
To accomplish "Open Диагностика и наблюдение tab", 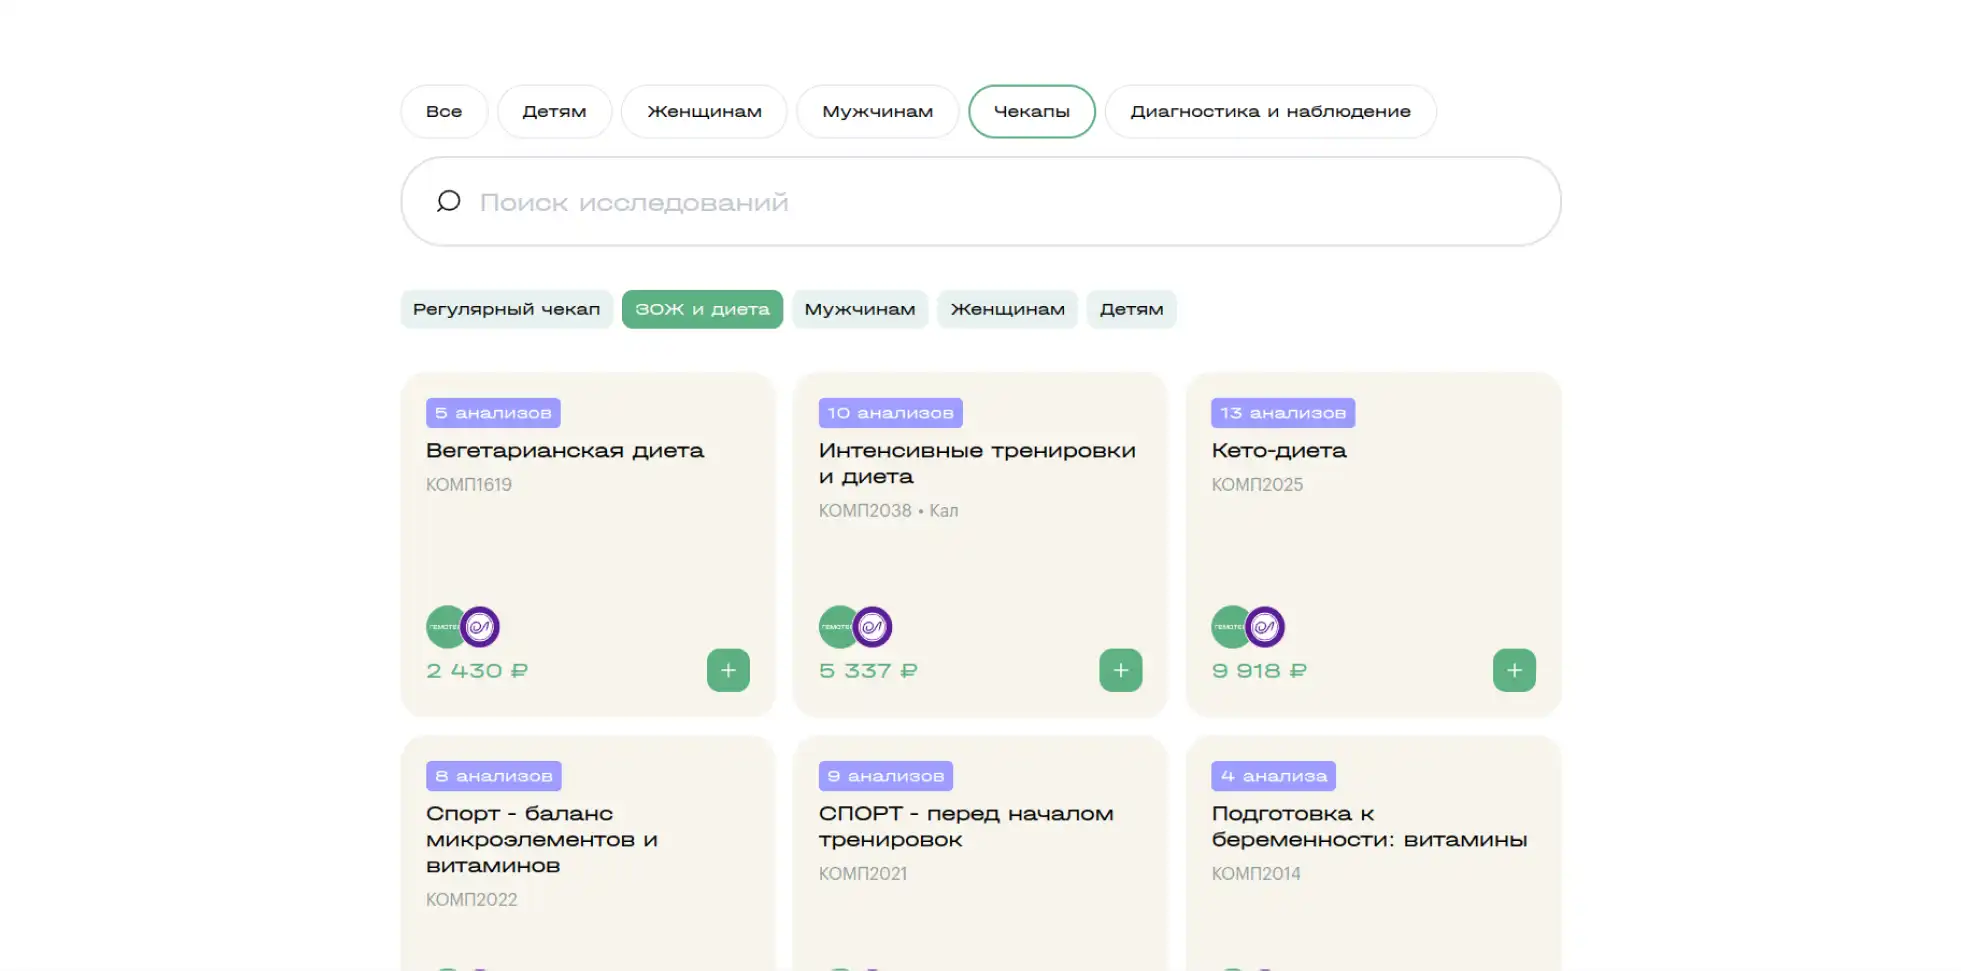I will (1270, 111).
